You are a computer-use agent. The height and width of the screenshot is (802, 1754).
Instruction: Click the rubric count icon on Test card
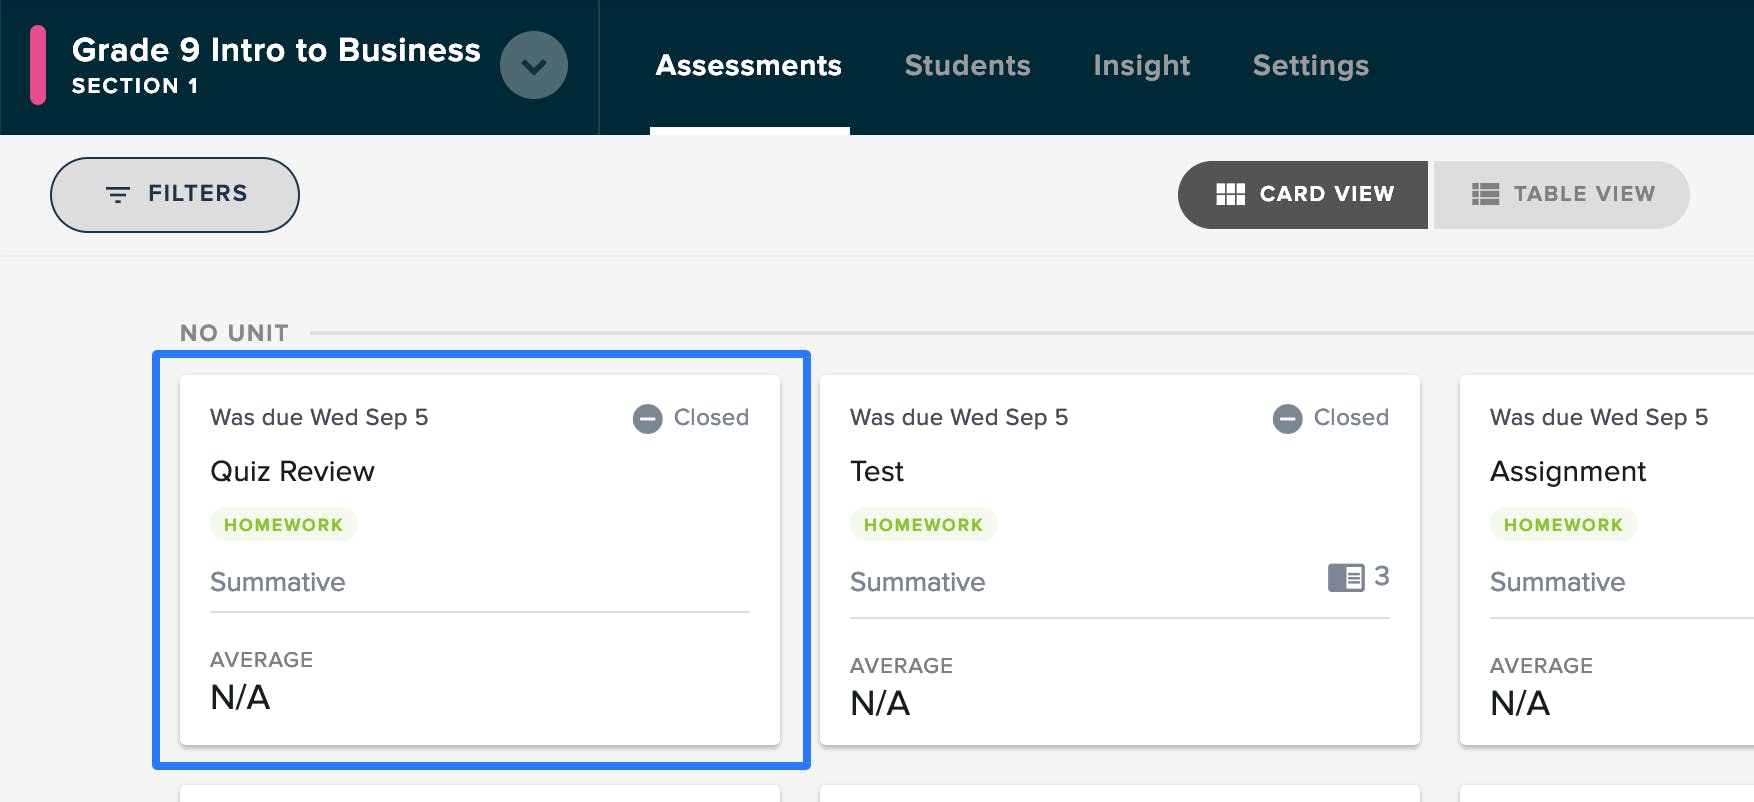coord(1346,577)
